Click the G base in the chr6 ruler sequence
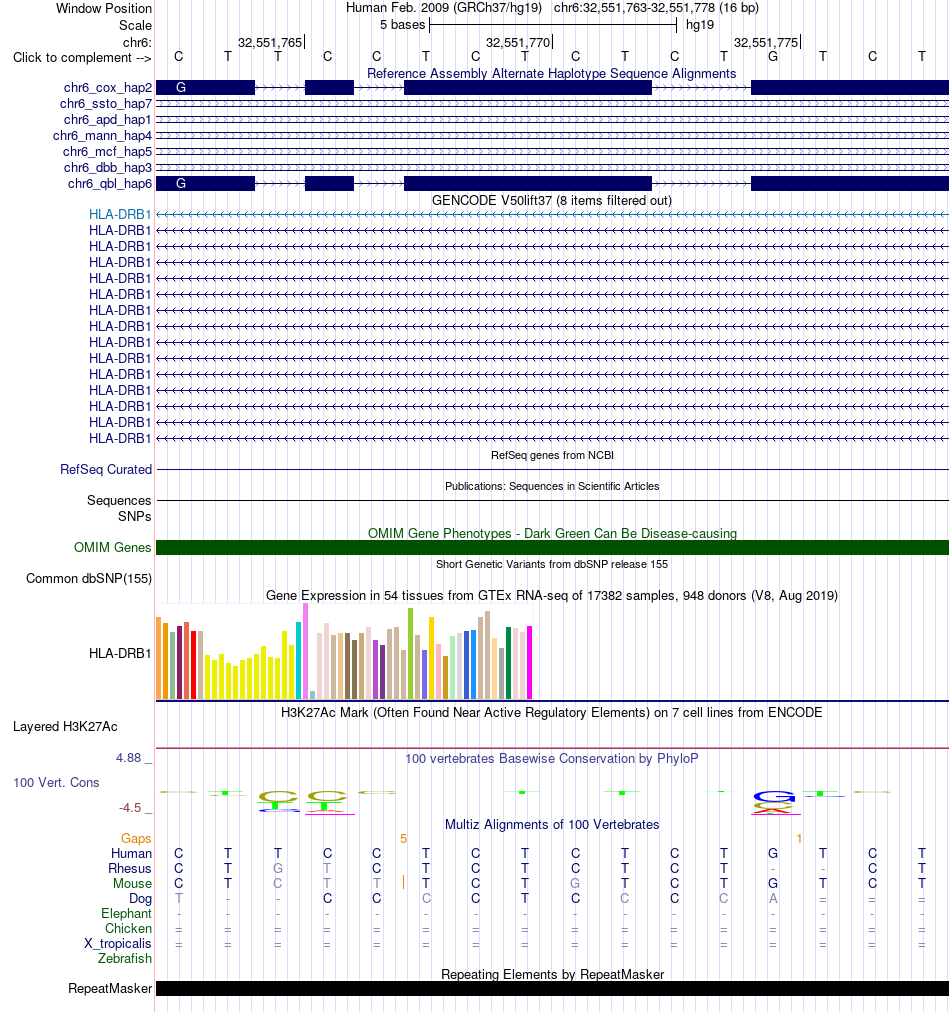Viewport: 950px width, 1012px height. [x=773, y=57]
